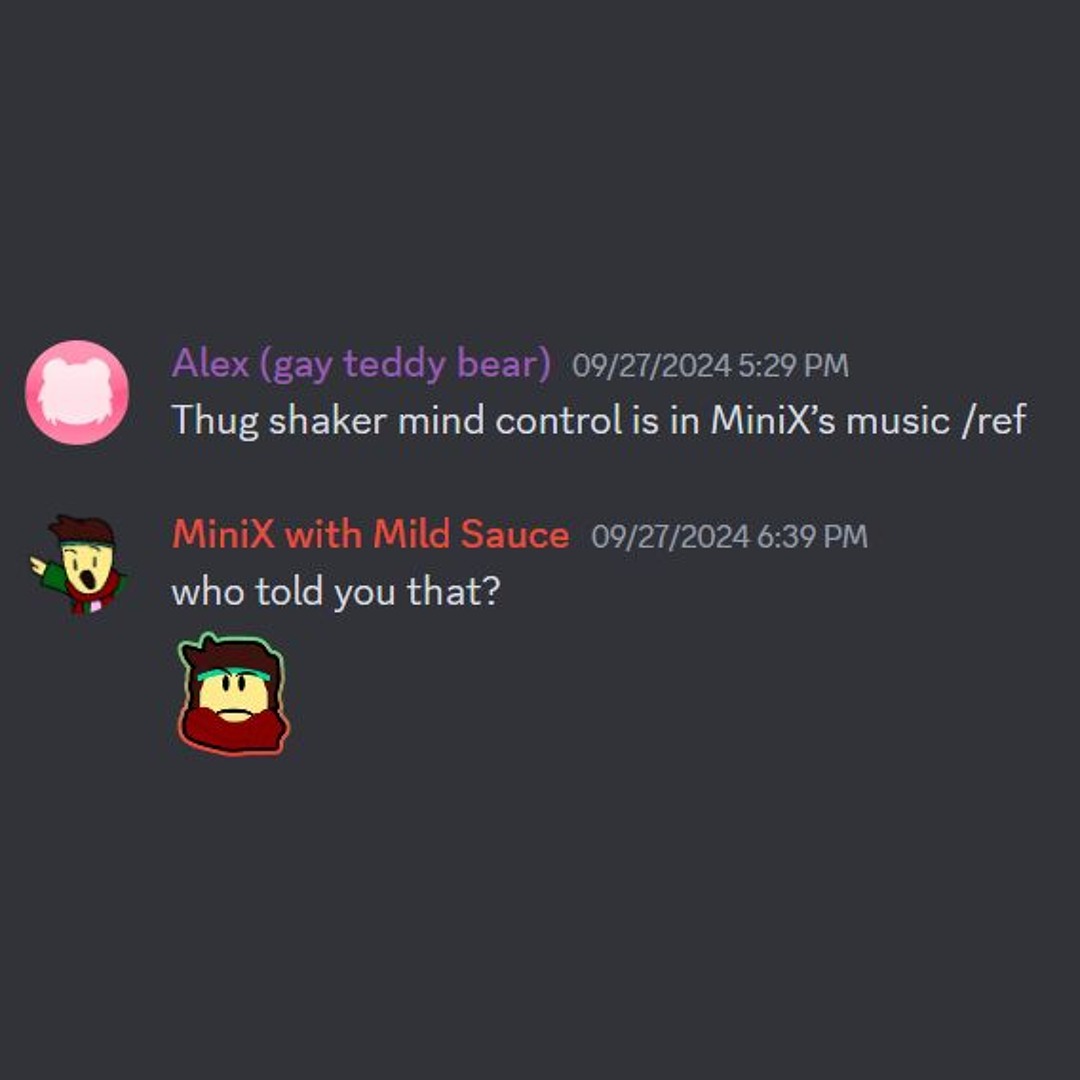This screenshot has height=1080, width=1080.
Task: Click the words "mind control" in Alex's message
Action: click(510, 420)
